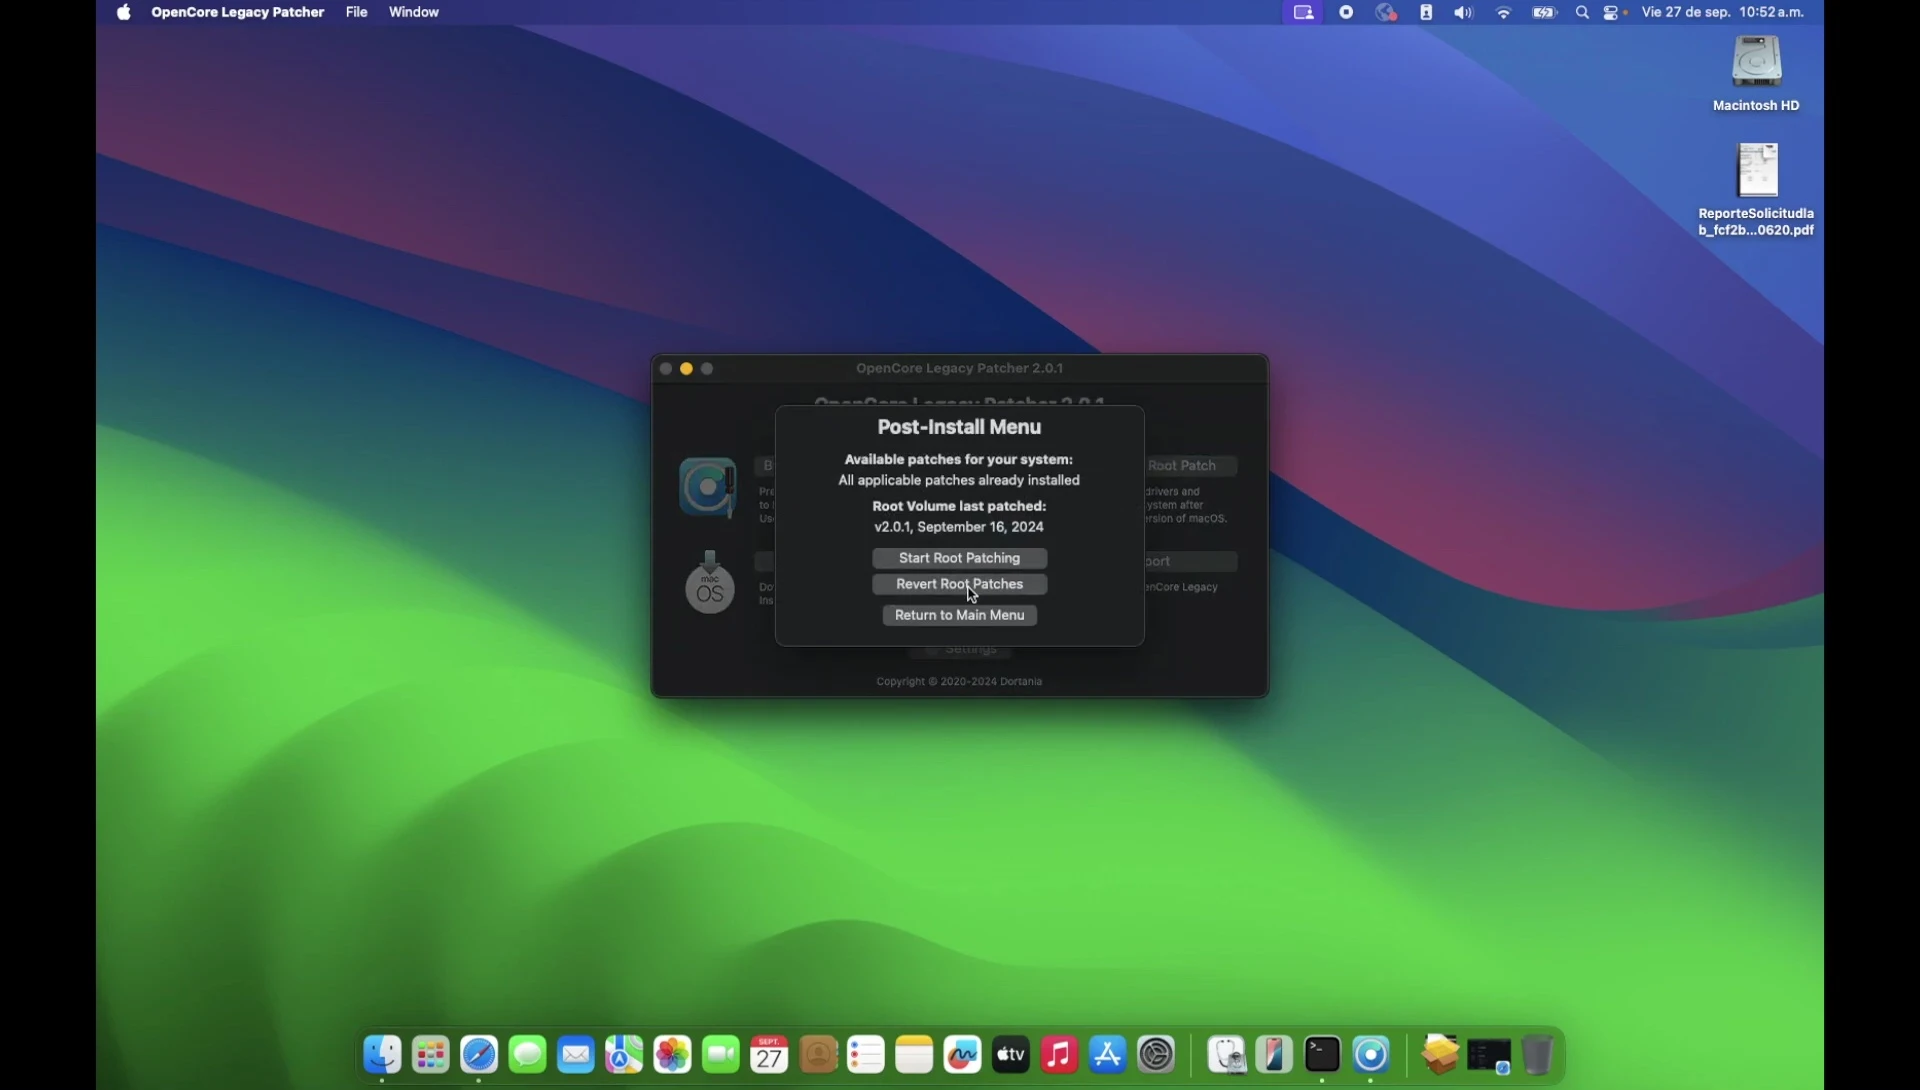Image resolution: width=1920 pixels, height=1090 pixels.
Task: Click the battery status icon
Action: point(1545,12)
